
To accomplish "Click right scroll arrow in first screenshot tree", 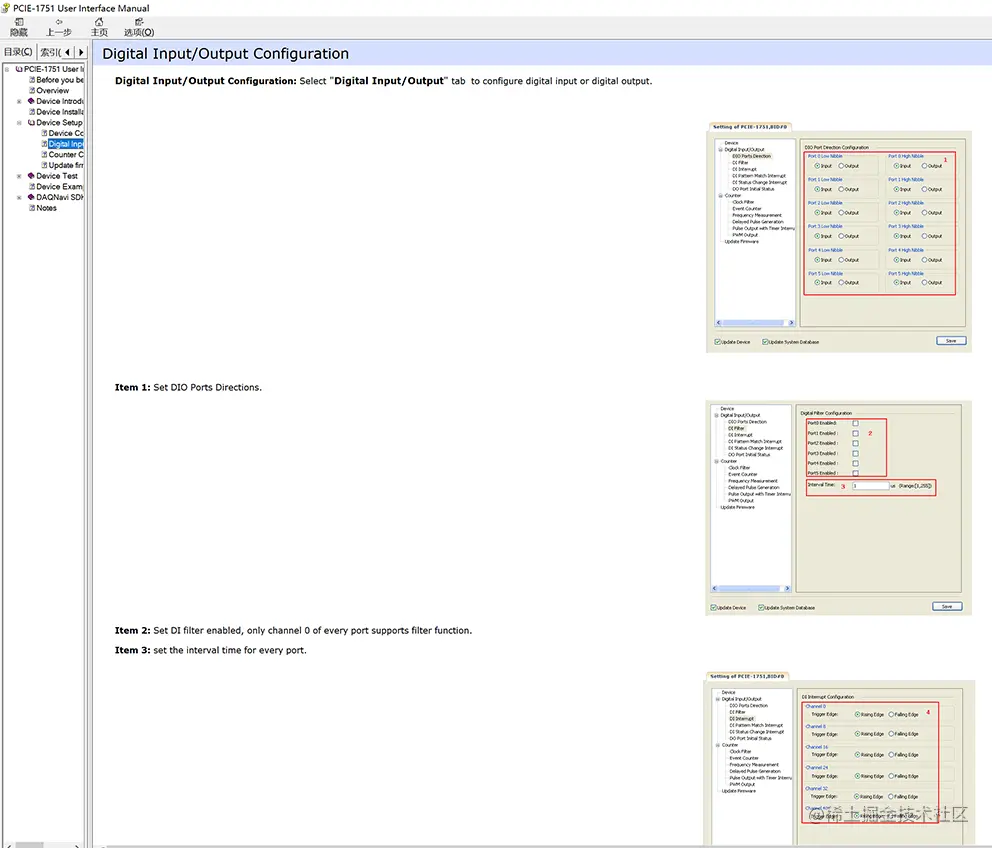I will click(791, 323).
